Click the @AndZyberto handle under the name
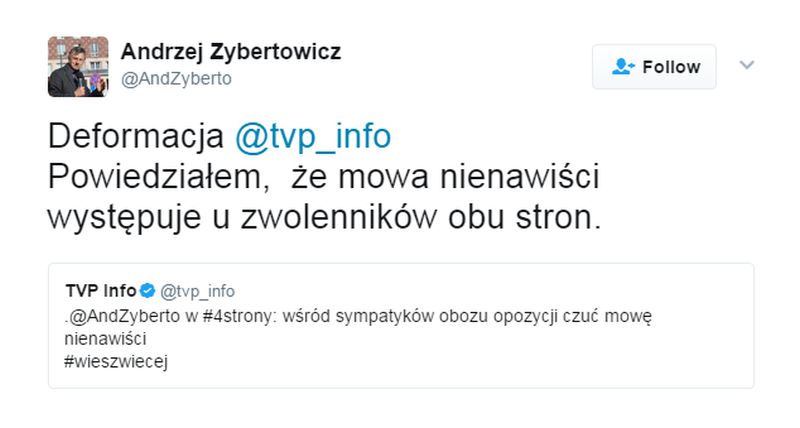This screenshot has height=428, width=800. [176, 79]
